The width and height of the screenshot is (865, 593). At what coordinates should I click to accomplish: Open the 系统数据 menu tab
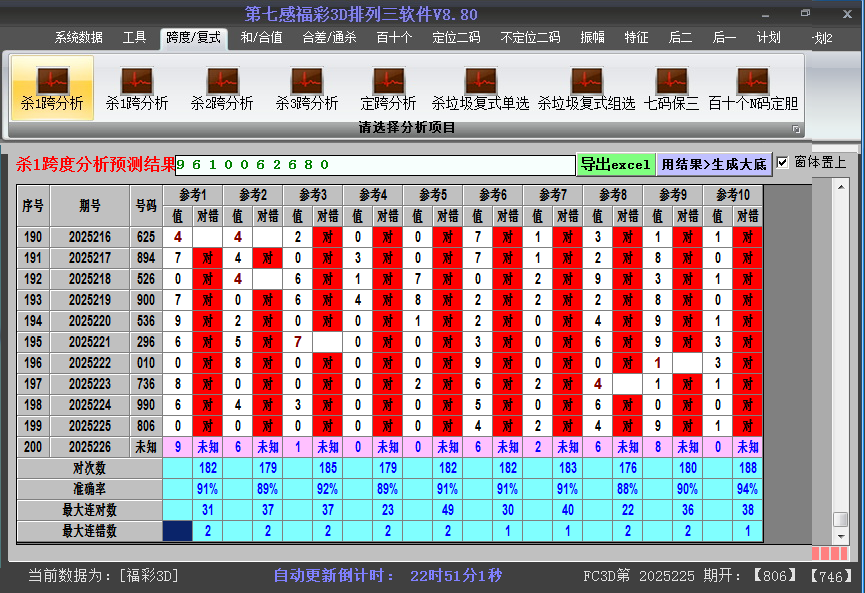pos(79,38)
